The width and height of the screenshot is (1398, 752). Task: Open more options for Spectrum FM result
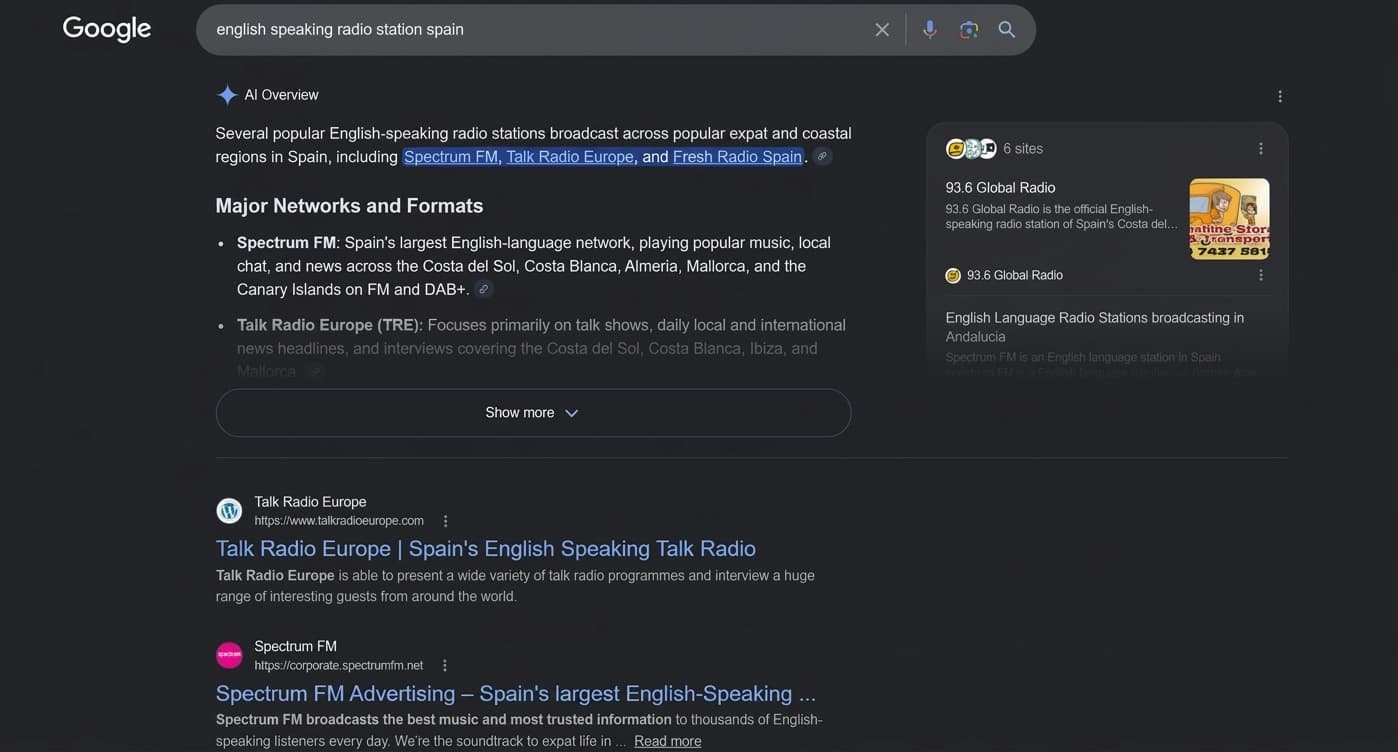pyautogui.click(x=445, y=665)
